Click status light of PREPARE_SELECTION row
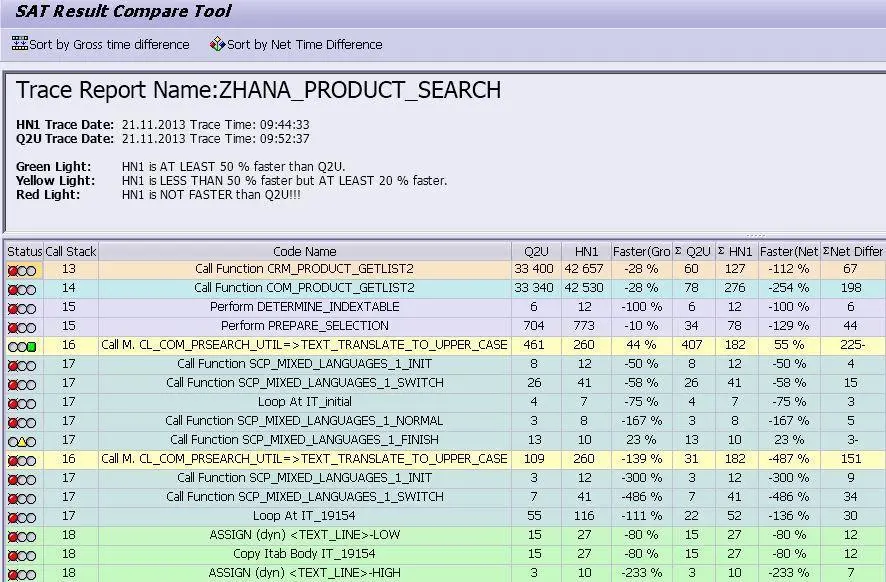Screen dimensions: 886x582 [21, 328]
